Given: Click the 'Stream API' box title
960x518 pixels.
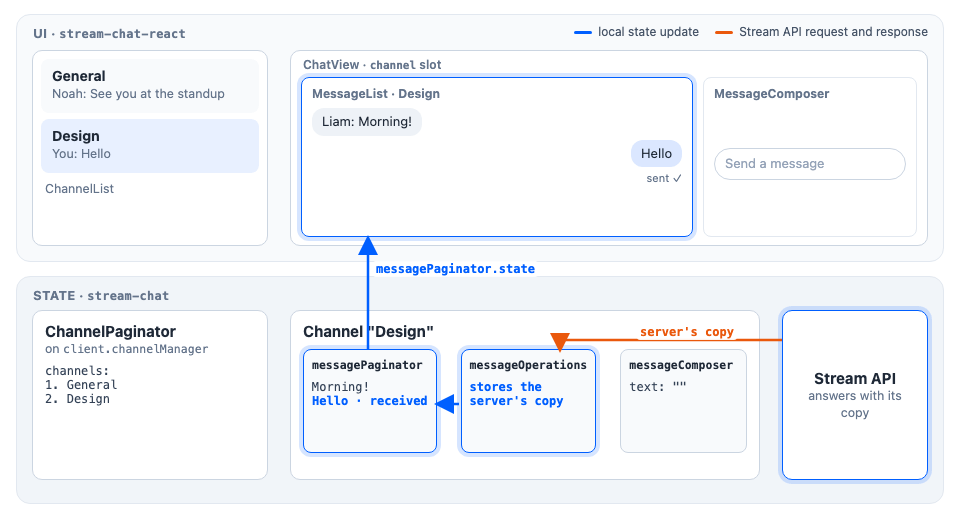Looking at the screenshot, I should (x=855, y=378).
